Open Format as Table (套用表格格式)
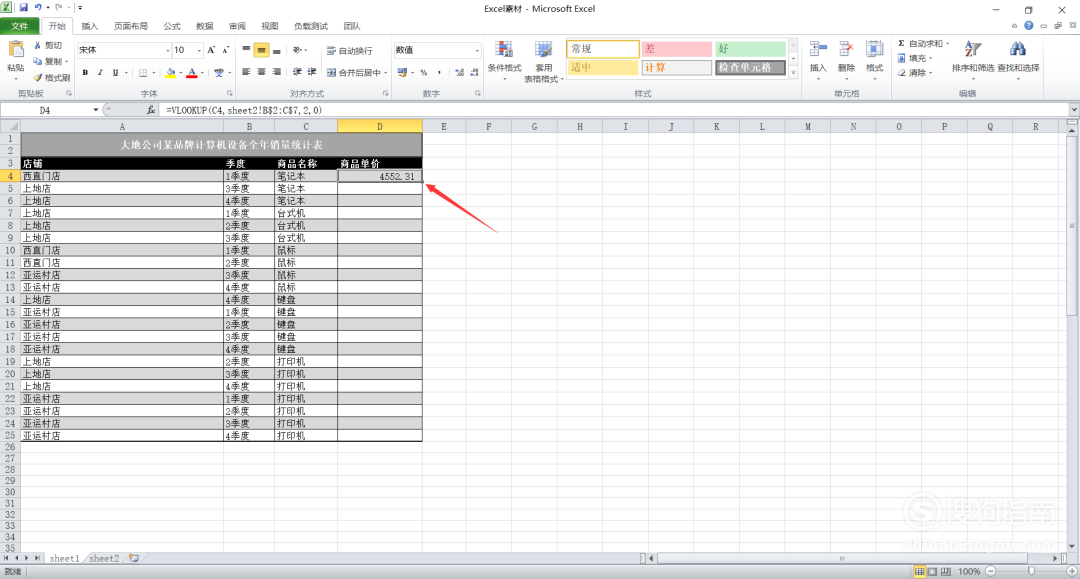Screen dimensions: 1080x579 point(543,61)
